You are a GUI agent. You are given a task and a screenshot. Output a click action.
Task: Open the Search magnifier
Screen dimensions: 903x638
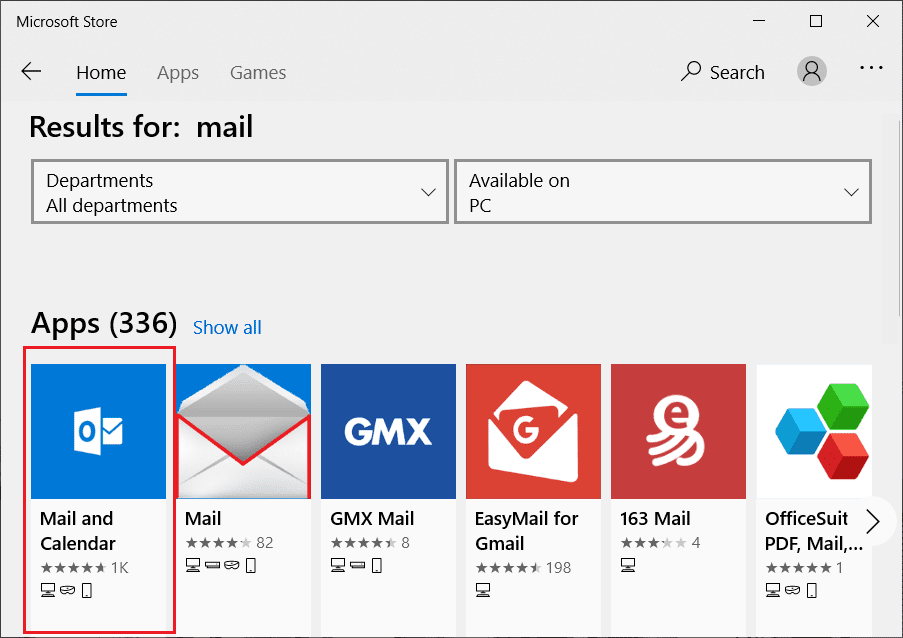tap(690, 72)
